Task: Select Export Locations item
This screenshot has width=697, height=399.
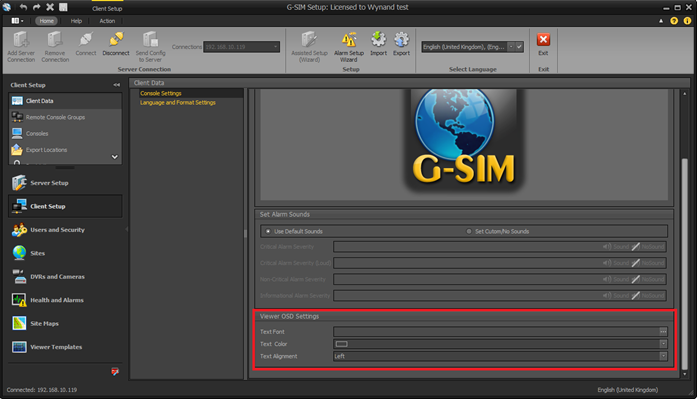Action: [65, 150]
